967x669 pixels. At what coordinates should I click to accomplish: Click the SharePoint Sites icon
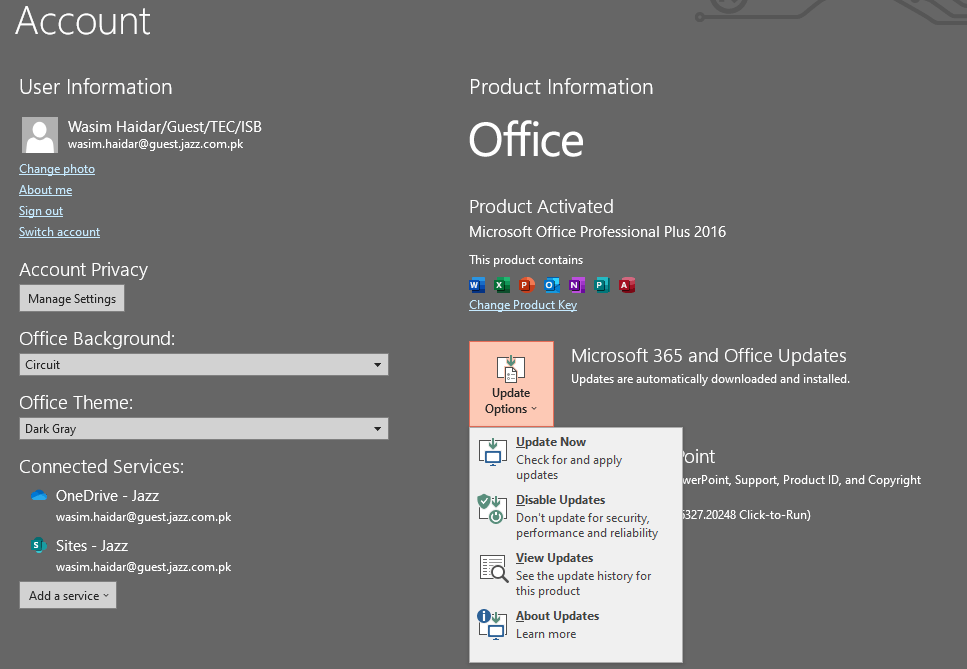(39, 546)
